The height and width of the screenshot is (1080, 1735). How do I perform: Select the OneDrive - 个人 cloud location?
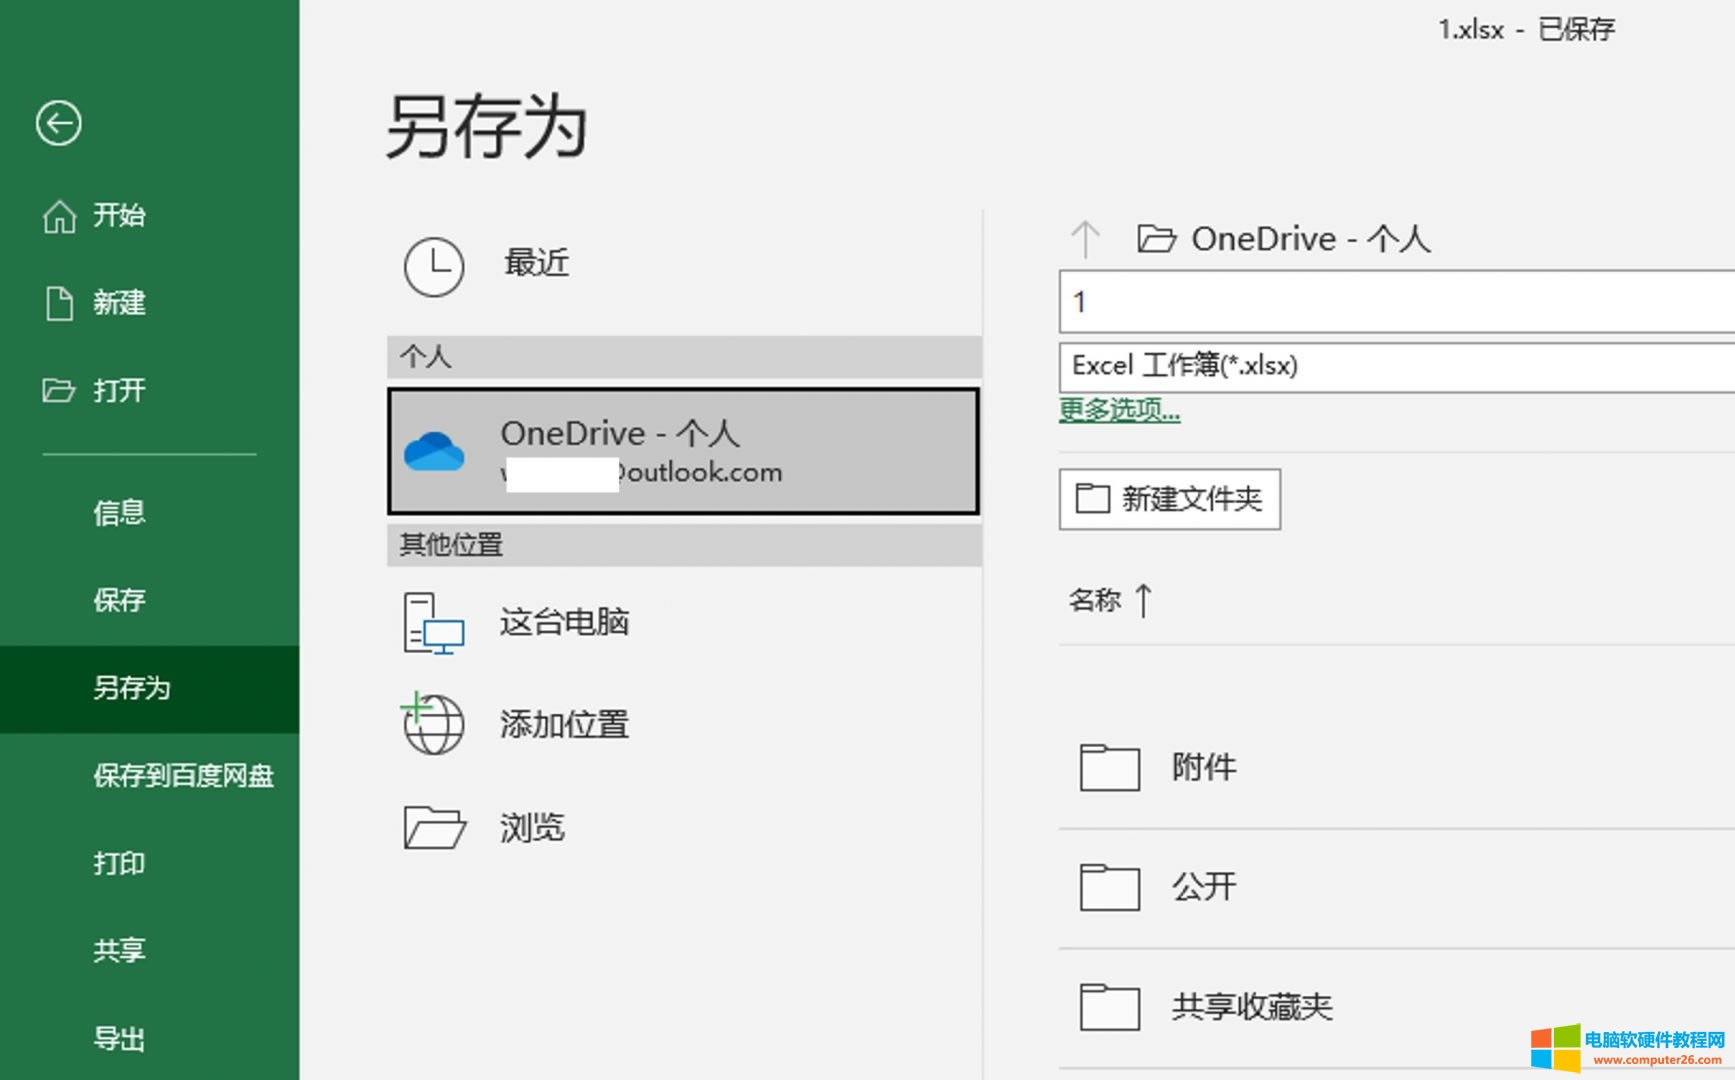point(683,450)
